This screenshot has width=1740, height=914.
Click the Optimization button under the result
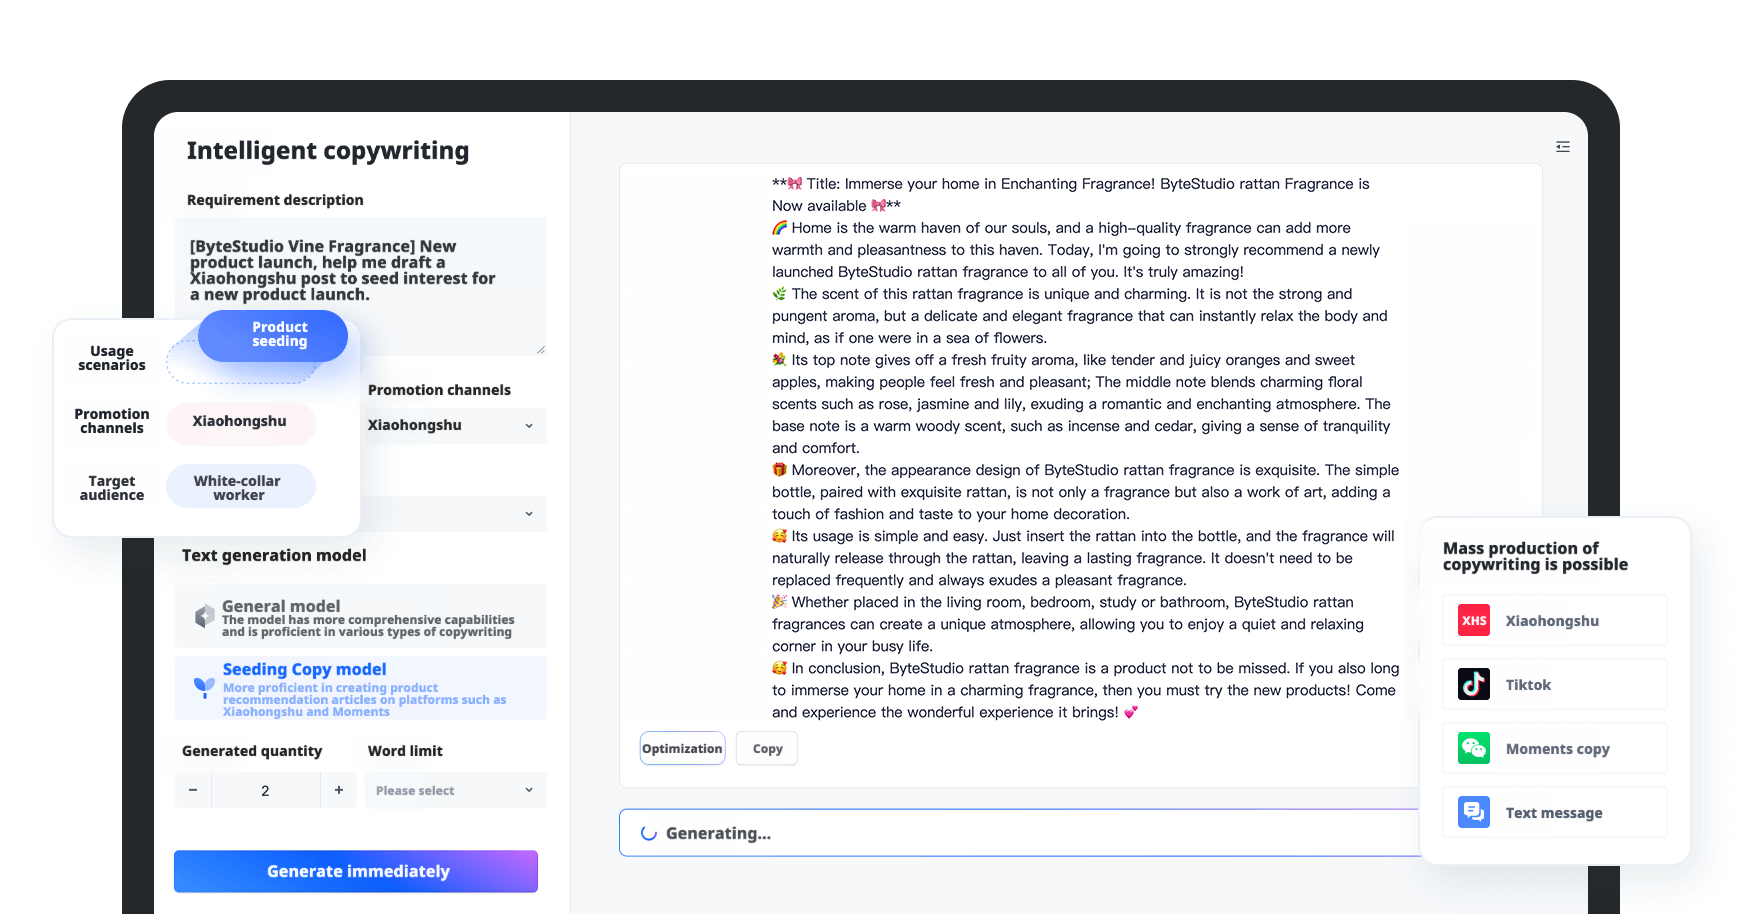point(682,749)
